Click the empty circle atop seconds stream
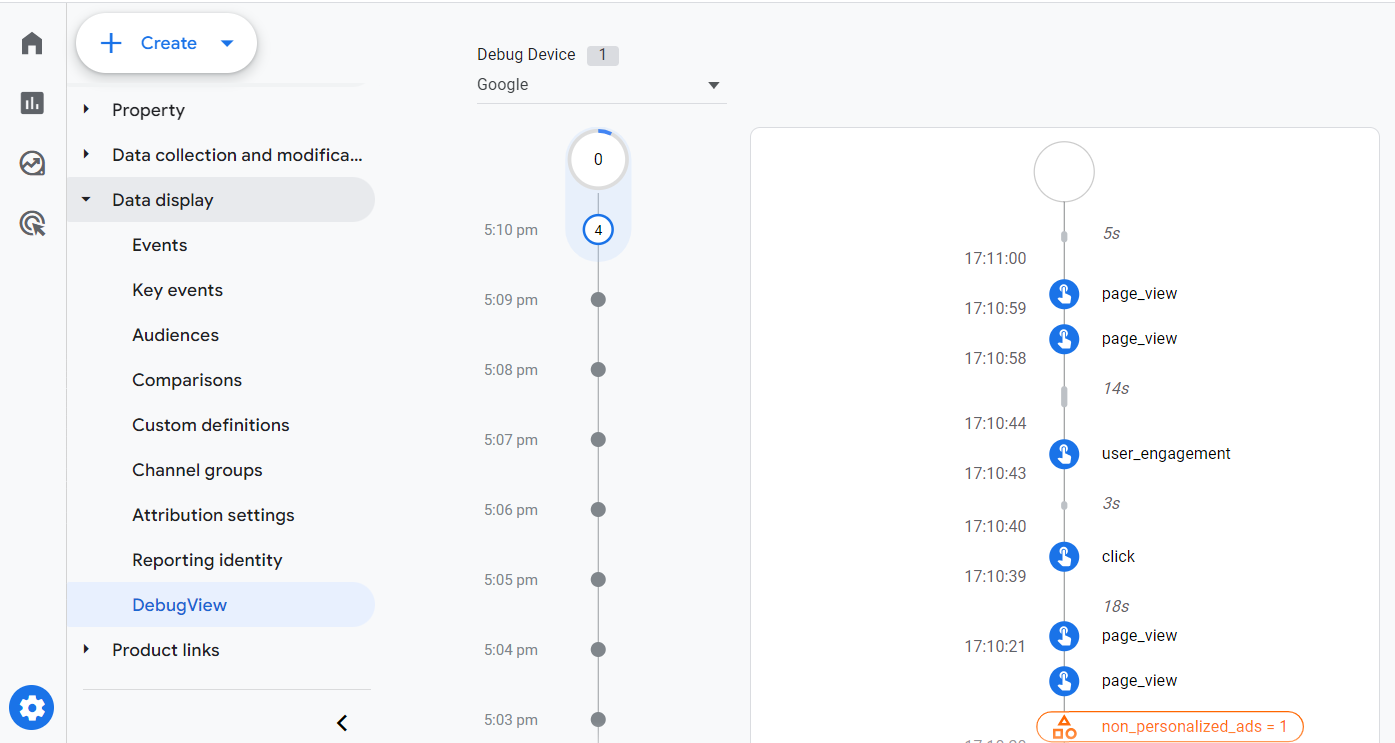 [x=1064, y=172]
